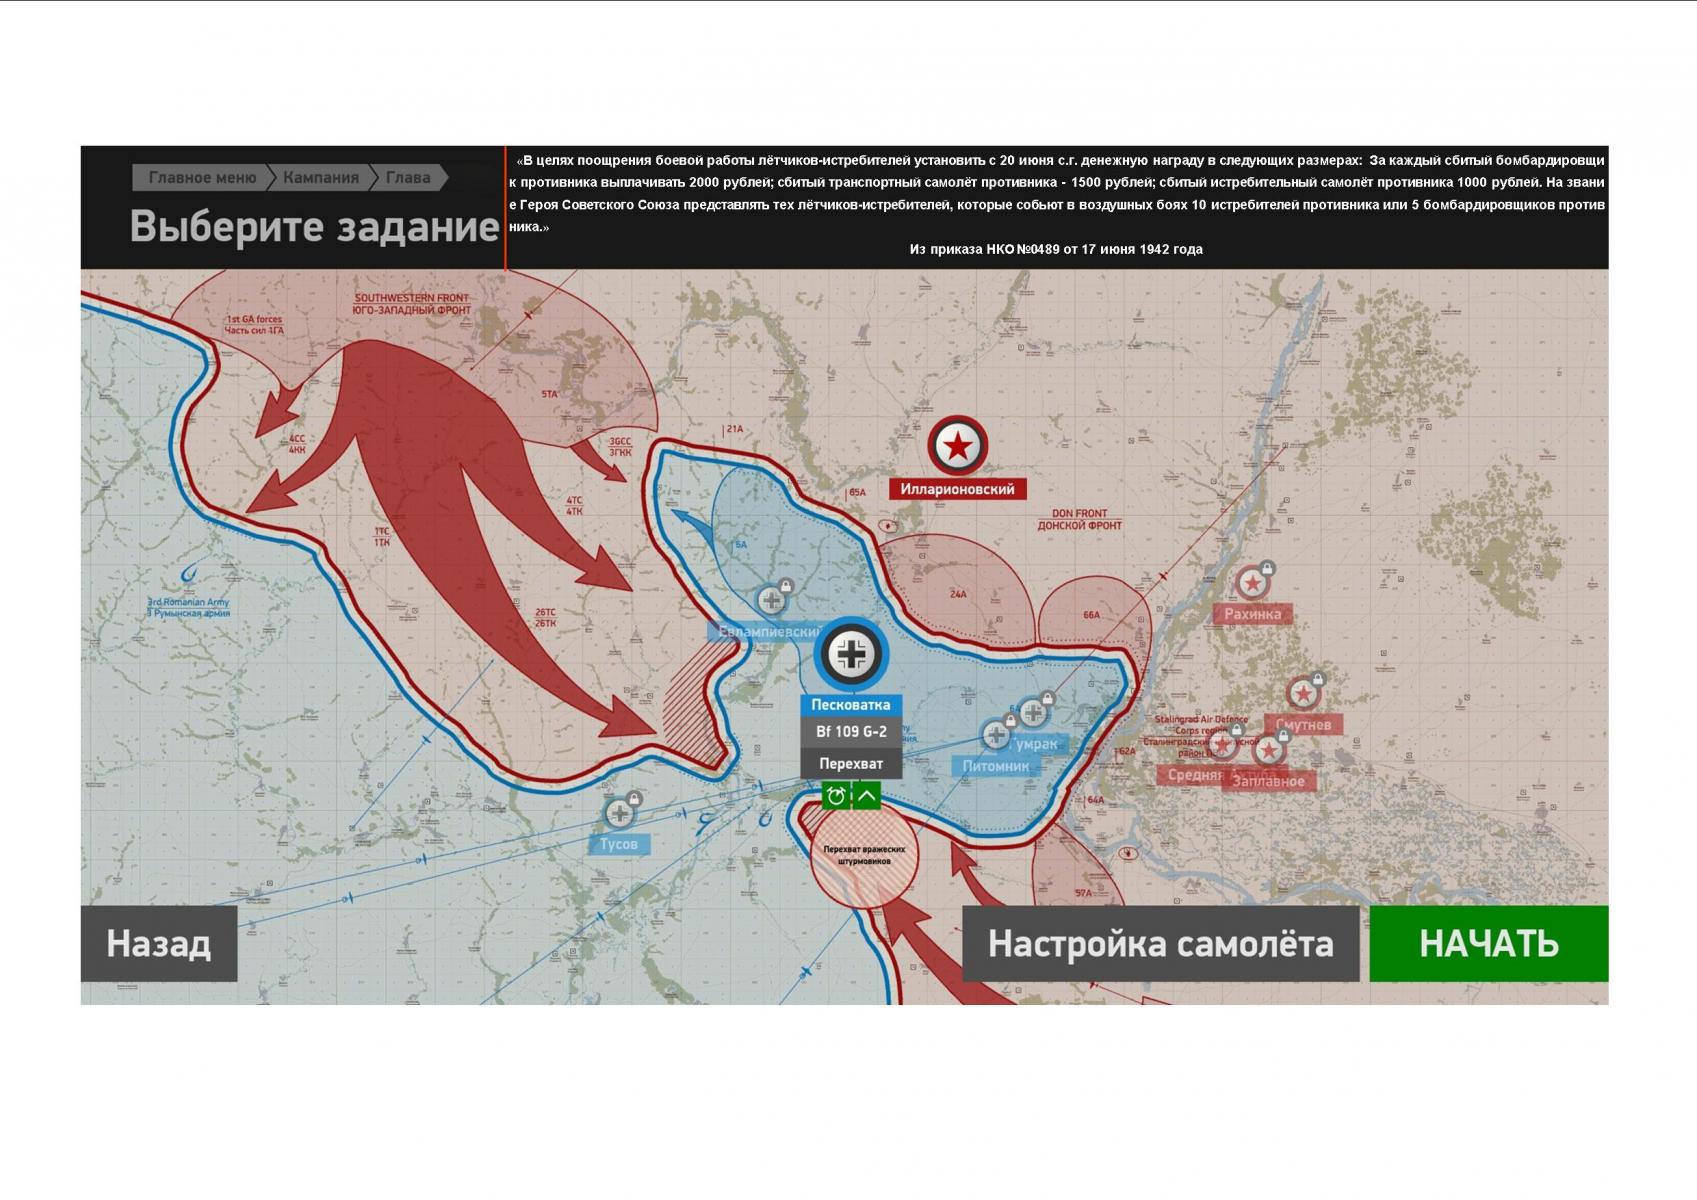Go to Кампания breadcrumb

coord(320,178)
